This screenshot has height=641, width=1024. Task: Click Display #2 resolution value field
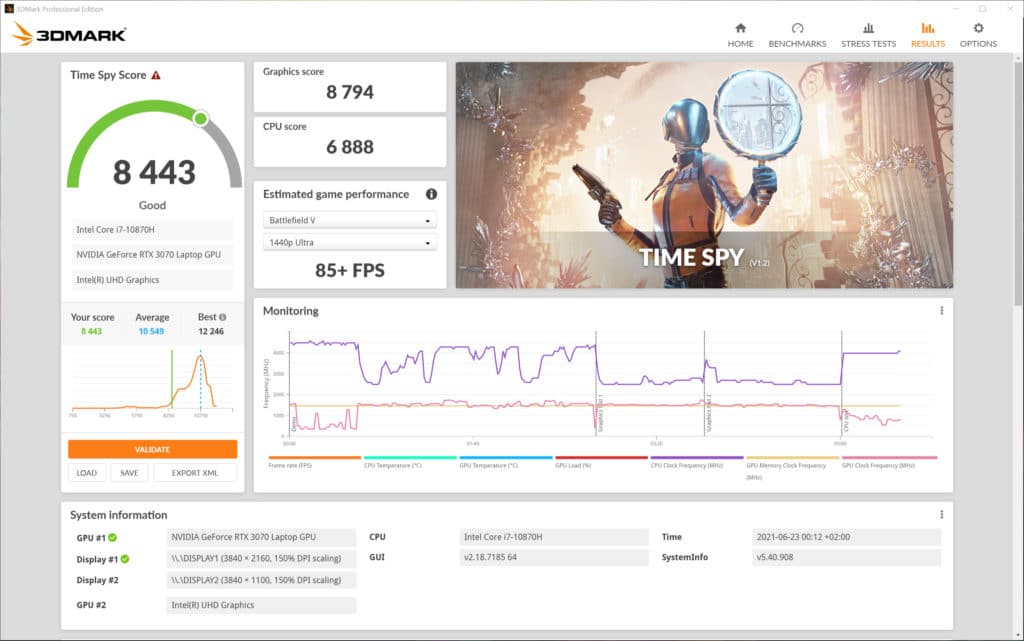[x=261, y=580]
